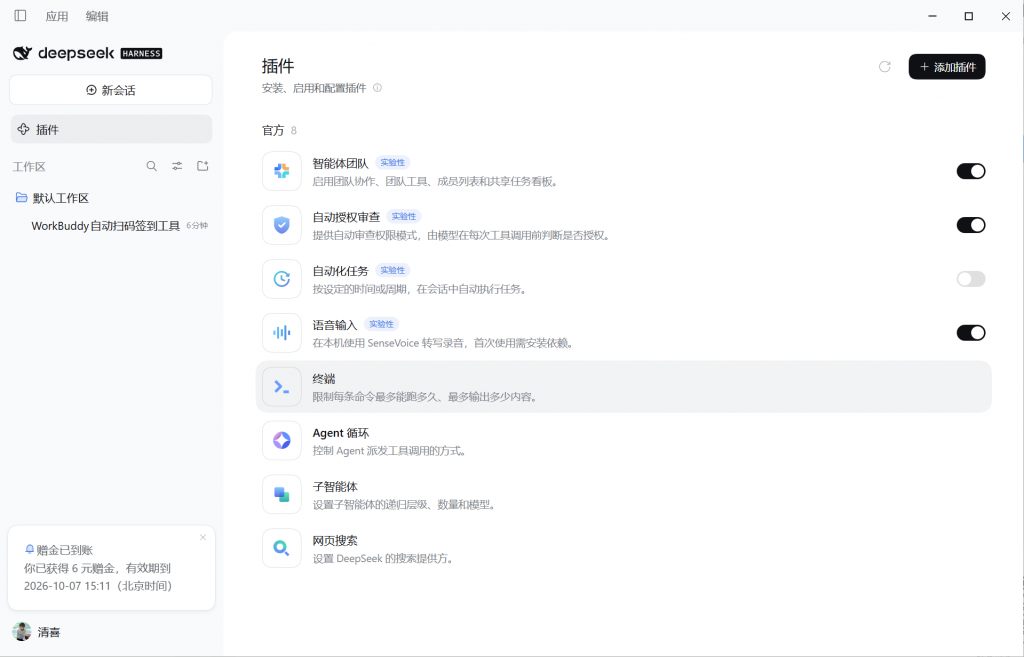Open the 子智能体 plugin icon
Viewport: 1024px width, 657px height.
[x=281, y=494]
